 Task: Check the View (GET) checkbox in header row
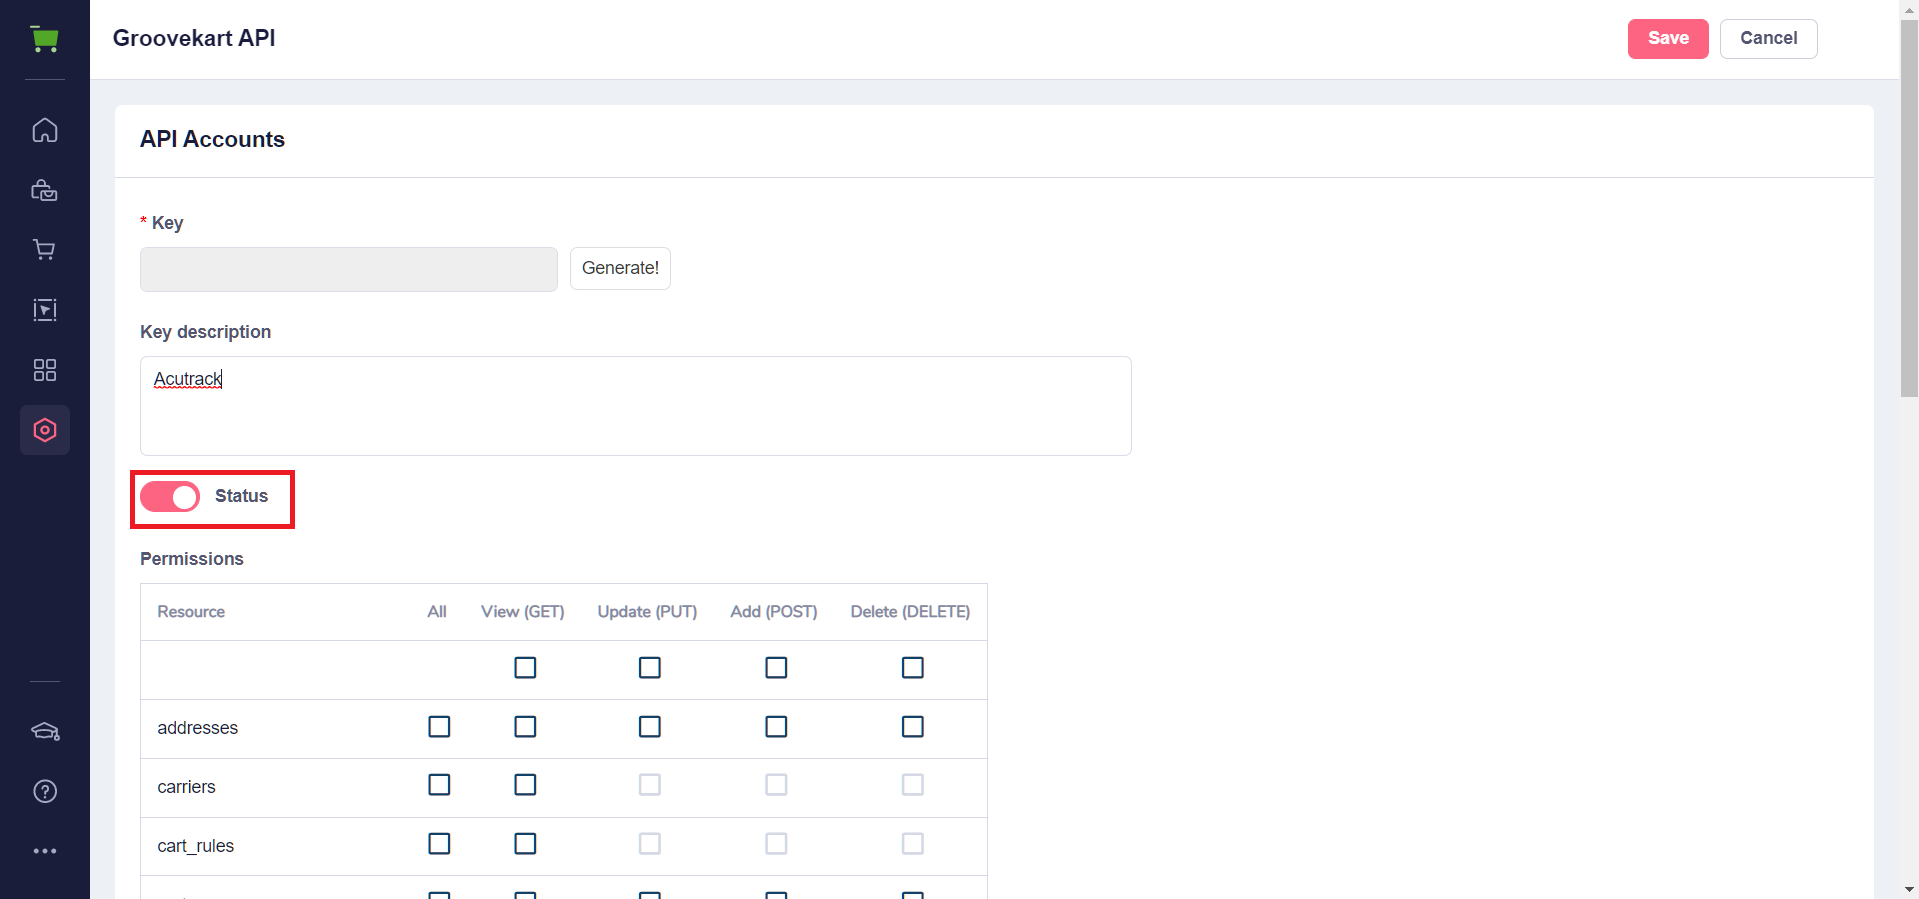click(525, 667)
